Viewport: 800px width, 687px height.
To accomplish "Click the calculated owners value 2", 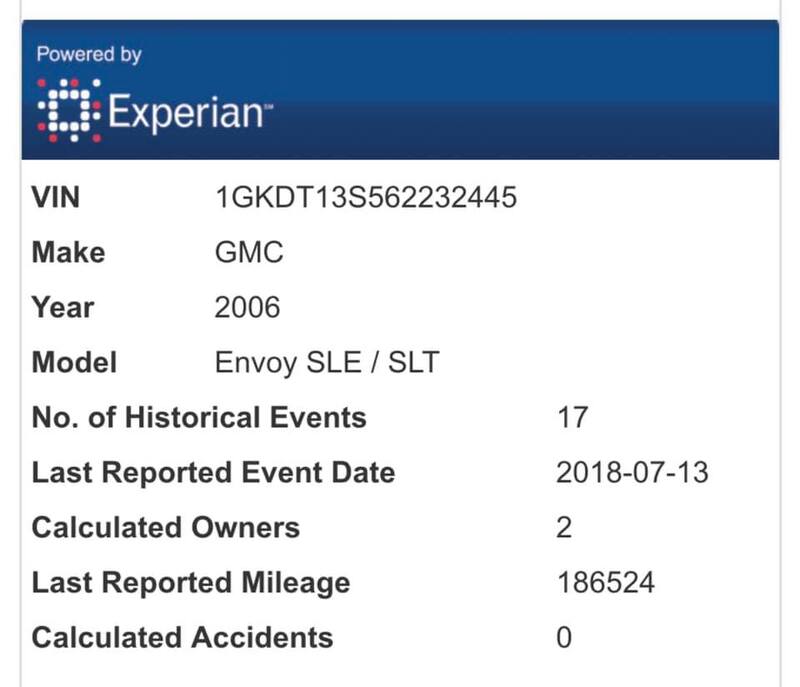I will [x=564, y=527].
